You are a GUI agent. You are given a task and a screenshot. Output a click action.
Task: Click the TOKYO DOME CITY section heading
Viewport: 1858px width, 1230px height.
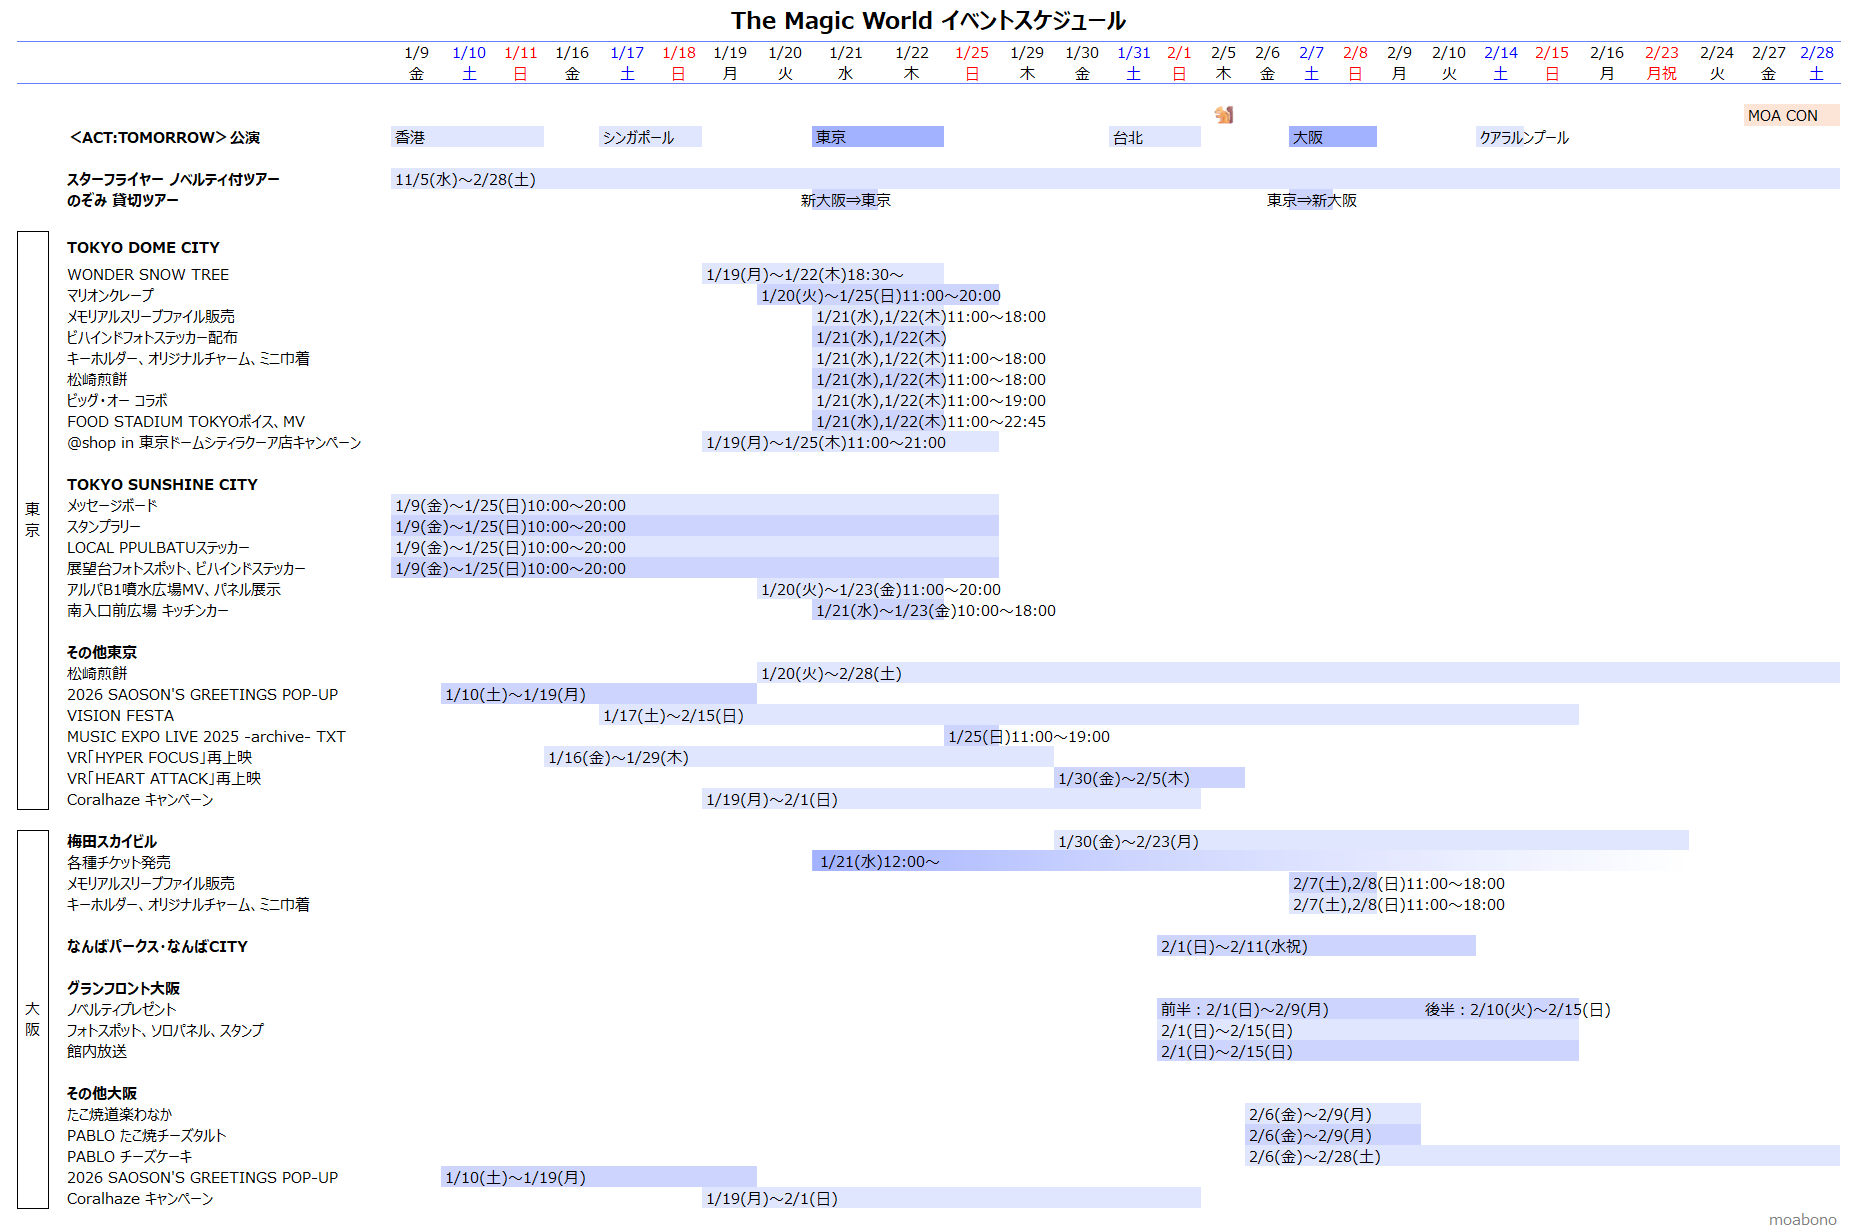[x=143, y=247]
